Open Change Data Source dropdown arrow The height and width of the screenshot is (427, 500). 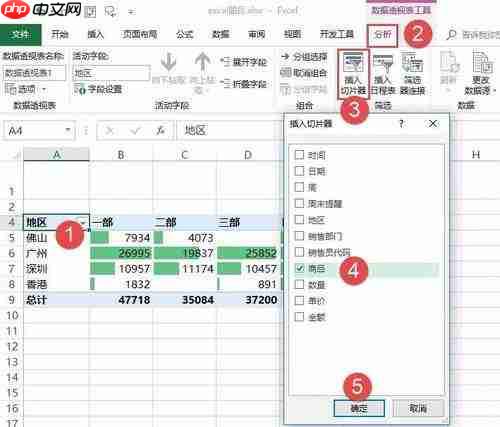(x=495, y=90)
